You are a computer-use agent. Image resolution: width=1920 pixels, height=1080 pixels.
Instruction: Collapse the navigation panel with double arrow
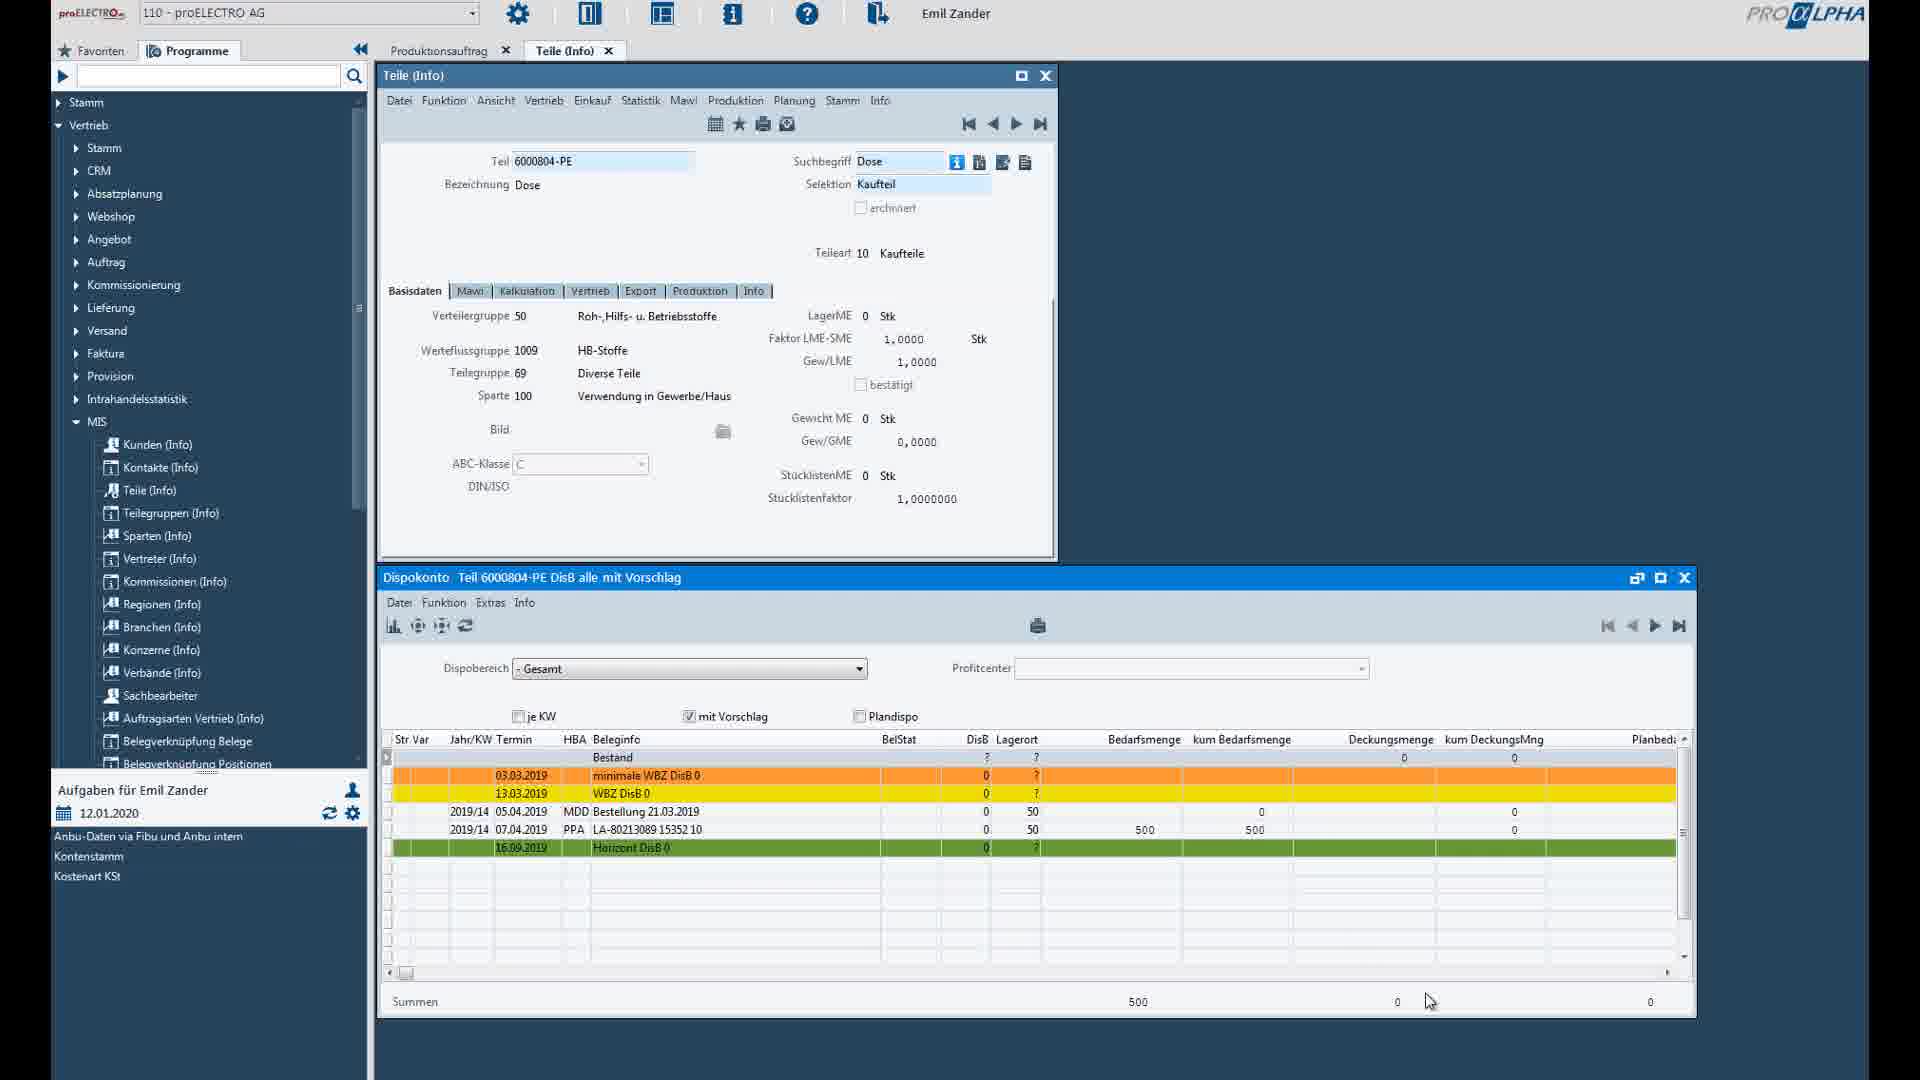coord(361,50)
